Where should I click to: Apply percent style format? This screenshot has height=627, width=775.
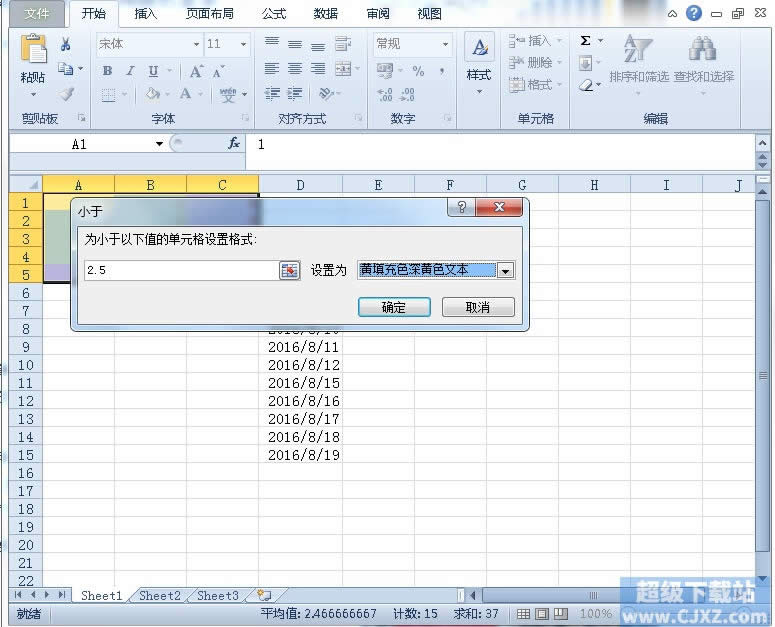tap(418, 71)
